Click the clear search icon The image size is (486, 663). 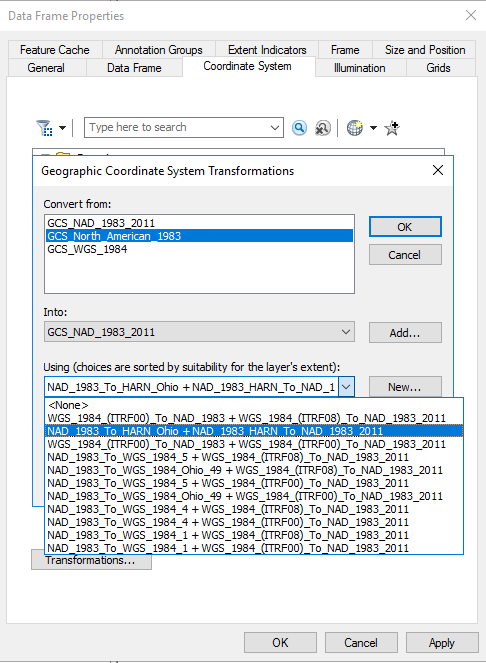point(323,127)
